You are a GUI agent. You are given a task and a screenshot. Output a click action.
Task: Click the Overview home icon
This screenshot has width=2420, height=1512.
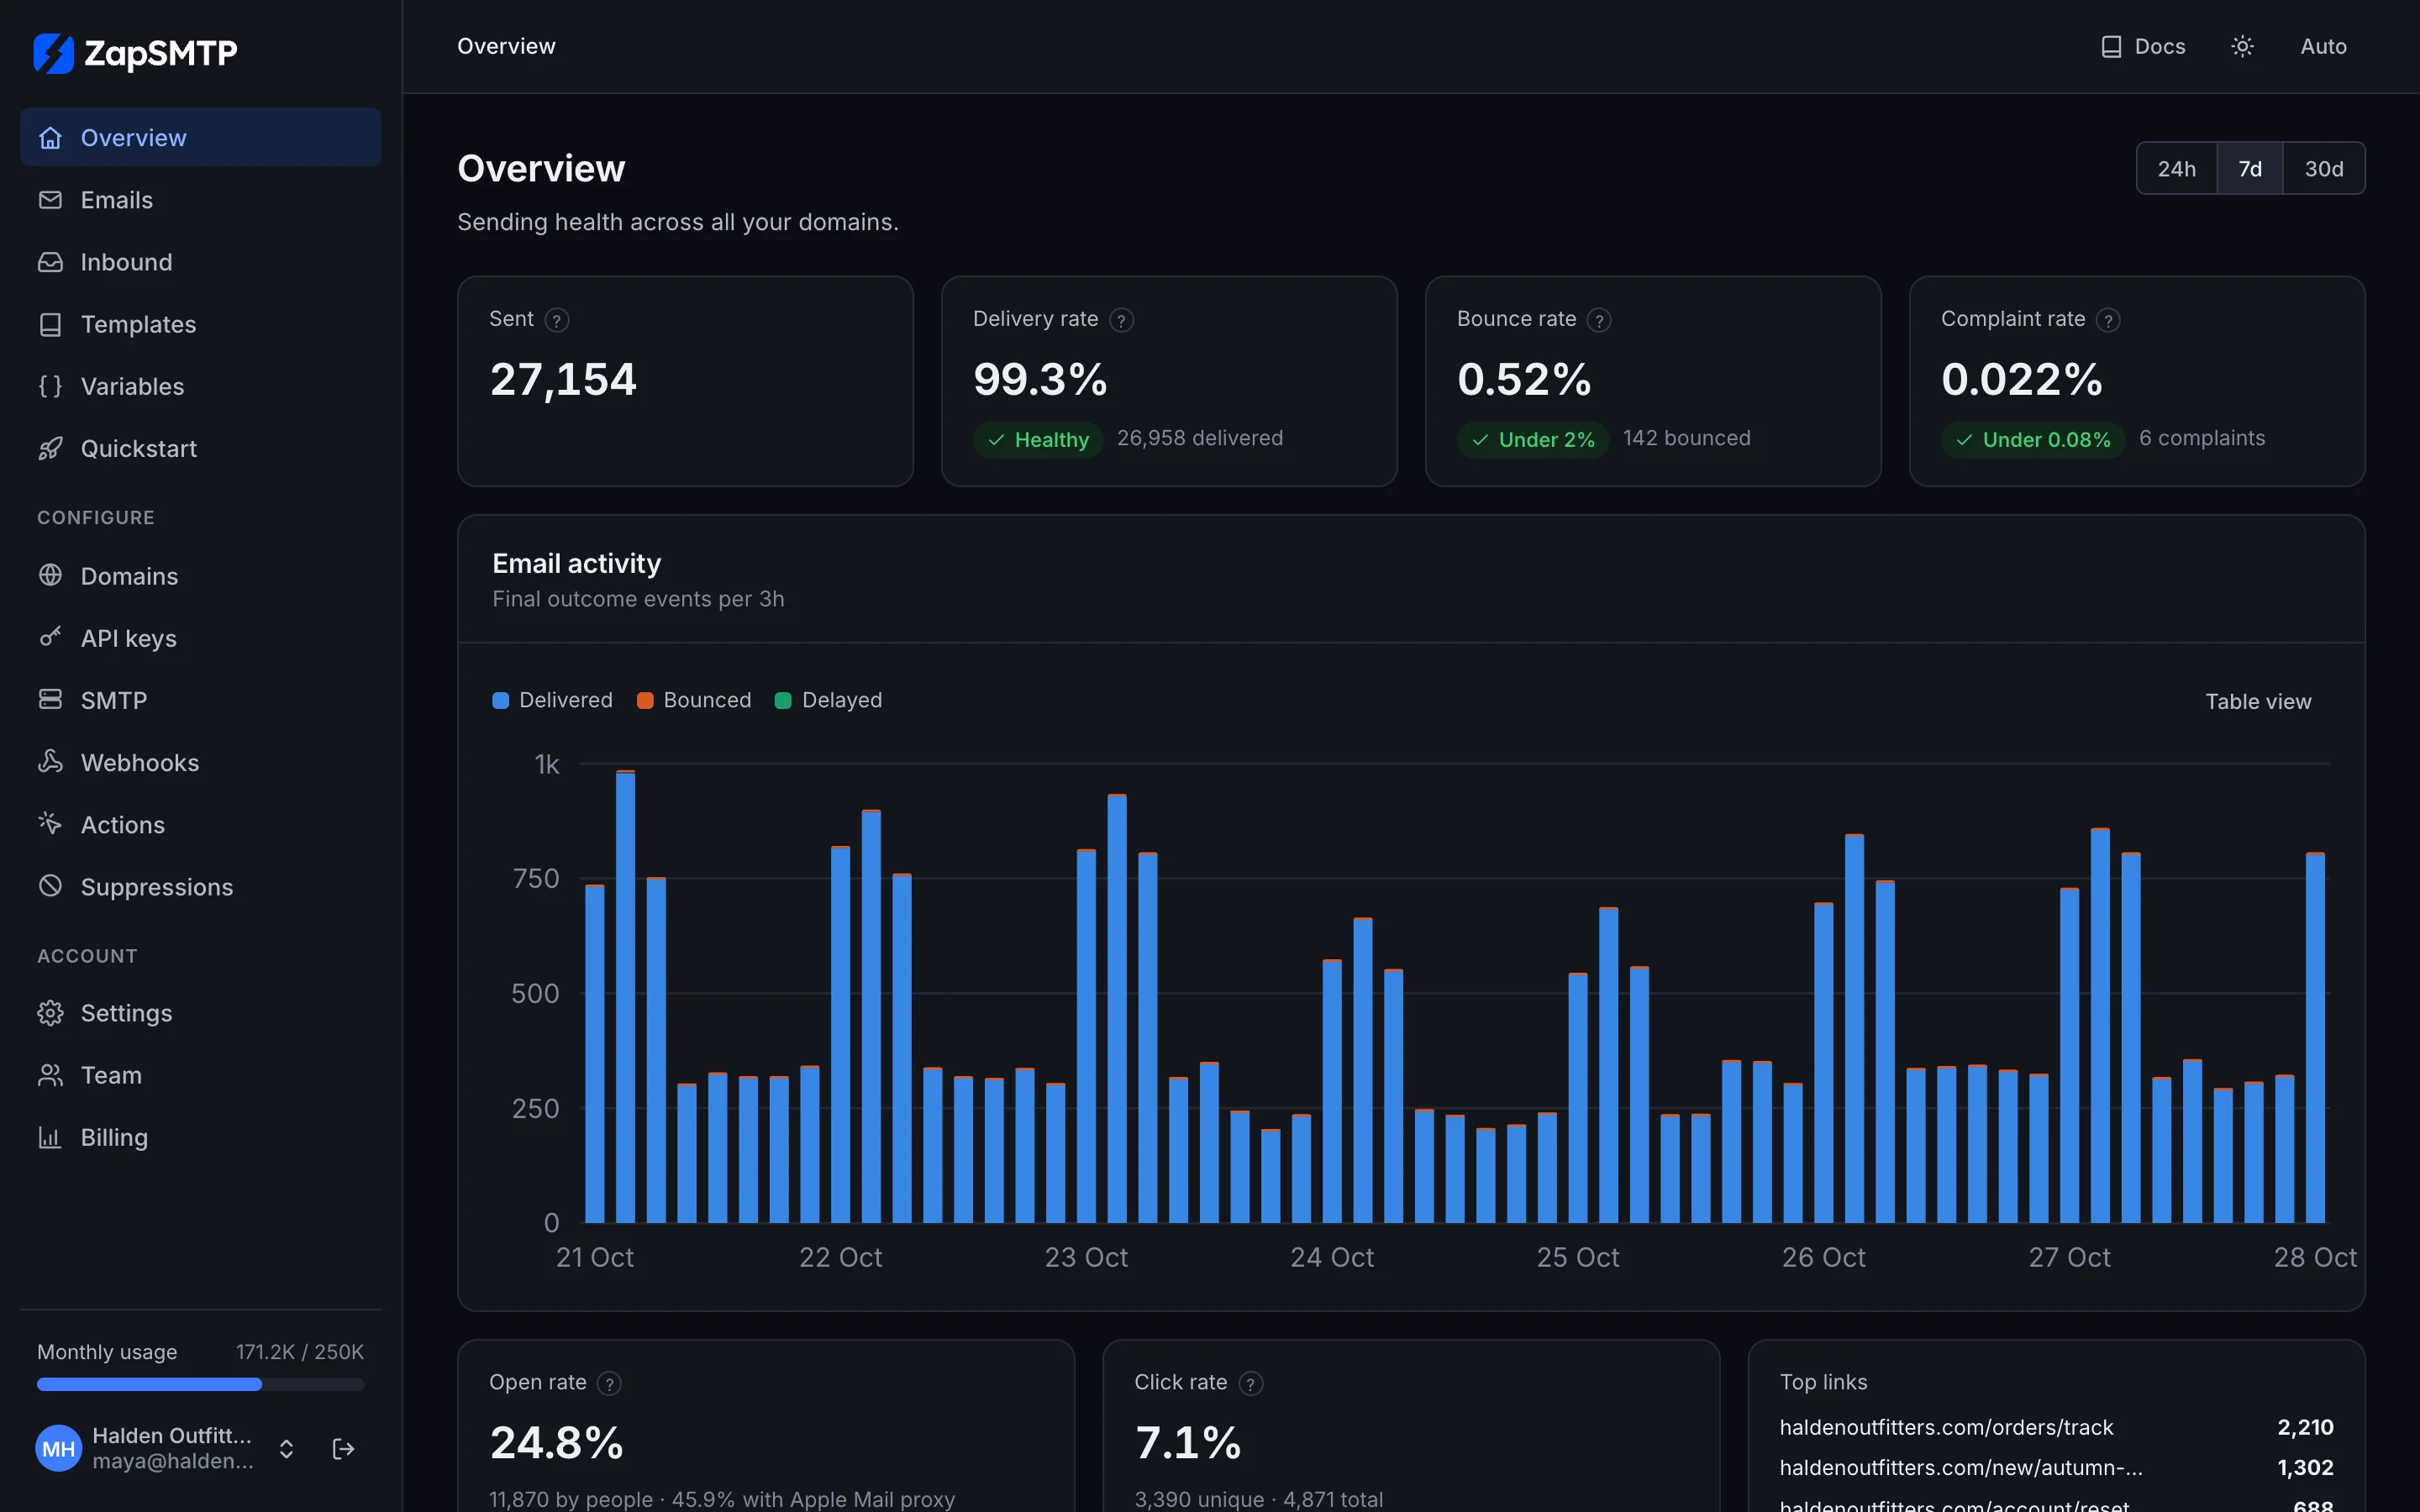50,137
